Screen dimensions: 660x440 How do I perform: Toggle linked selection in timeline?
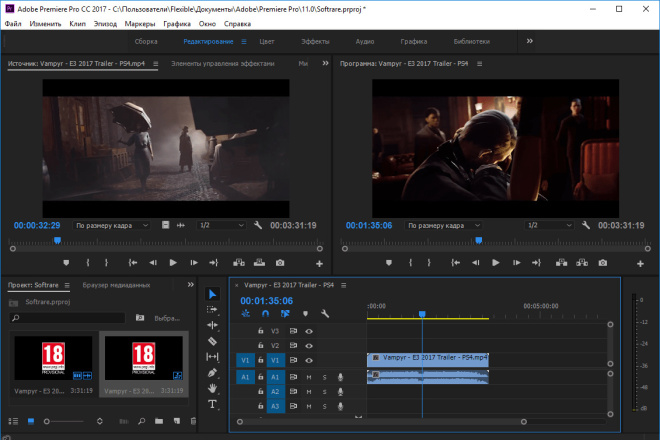click(x=285, y=314)
